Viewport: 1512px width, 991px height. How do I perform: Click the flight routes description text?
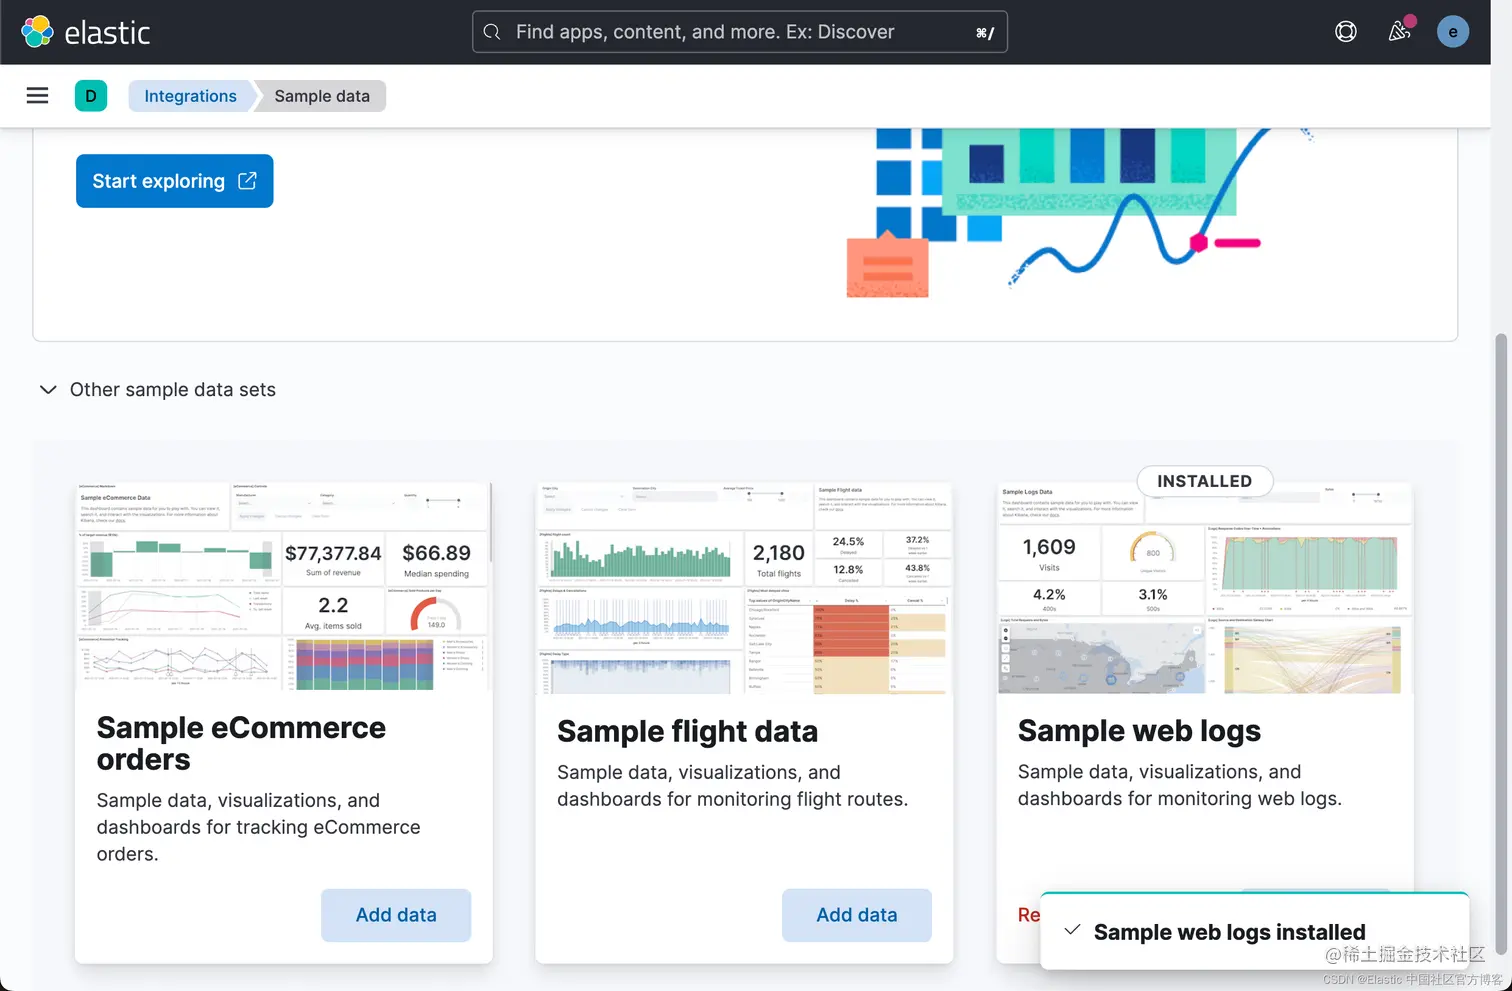pyautogui.click(x=733, y=786)
